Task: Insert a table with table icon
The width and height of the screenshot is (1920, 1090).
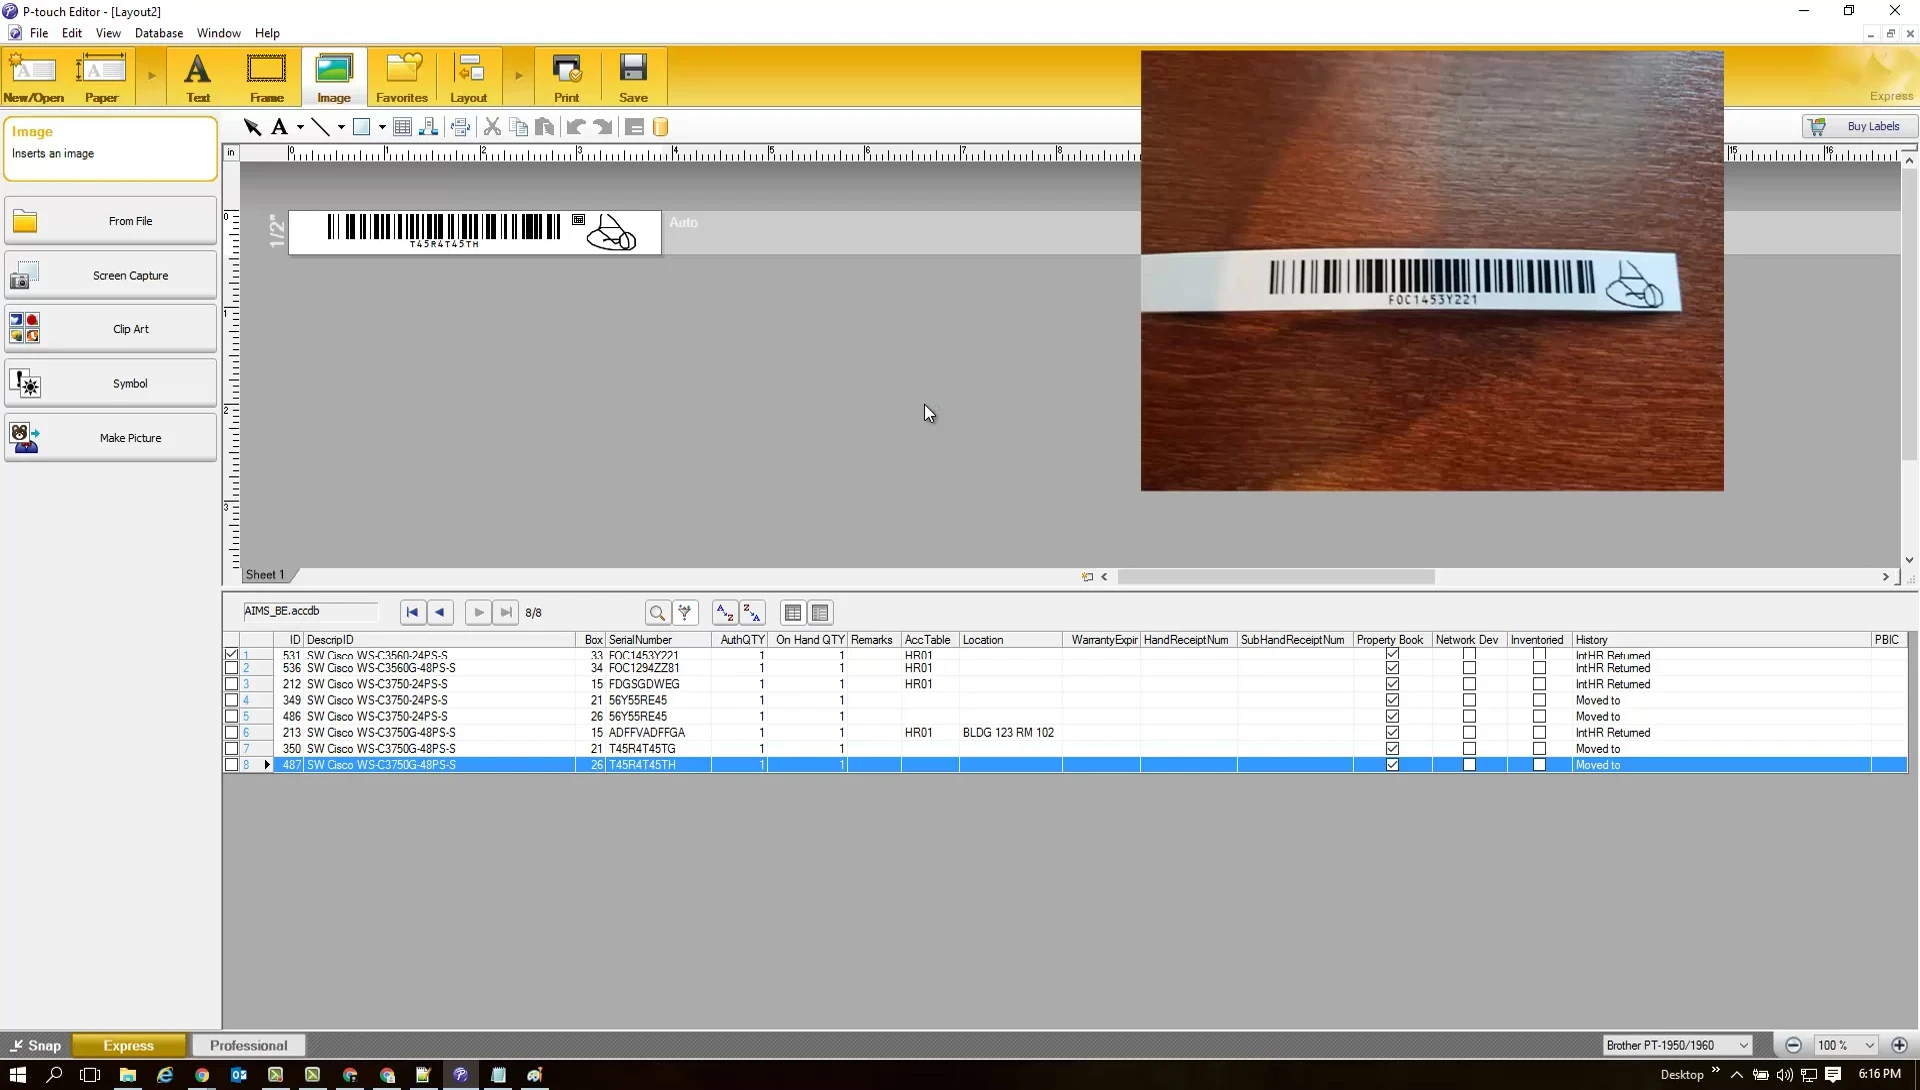Action: coord(402,127)
